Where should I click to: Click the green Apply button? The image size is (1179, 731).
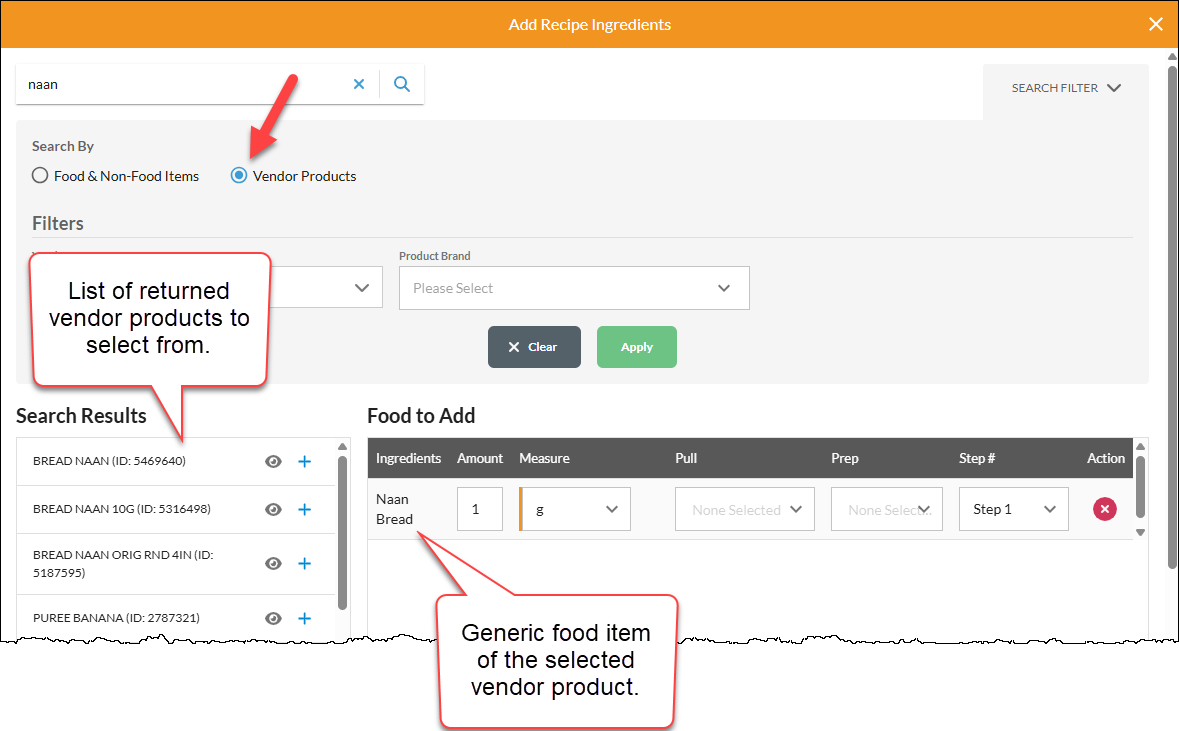637,347
